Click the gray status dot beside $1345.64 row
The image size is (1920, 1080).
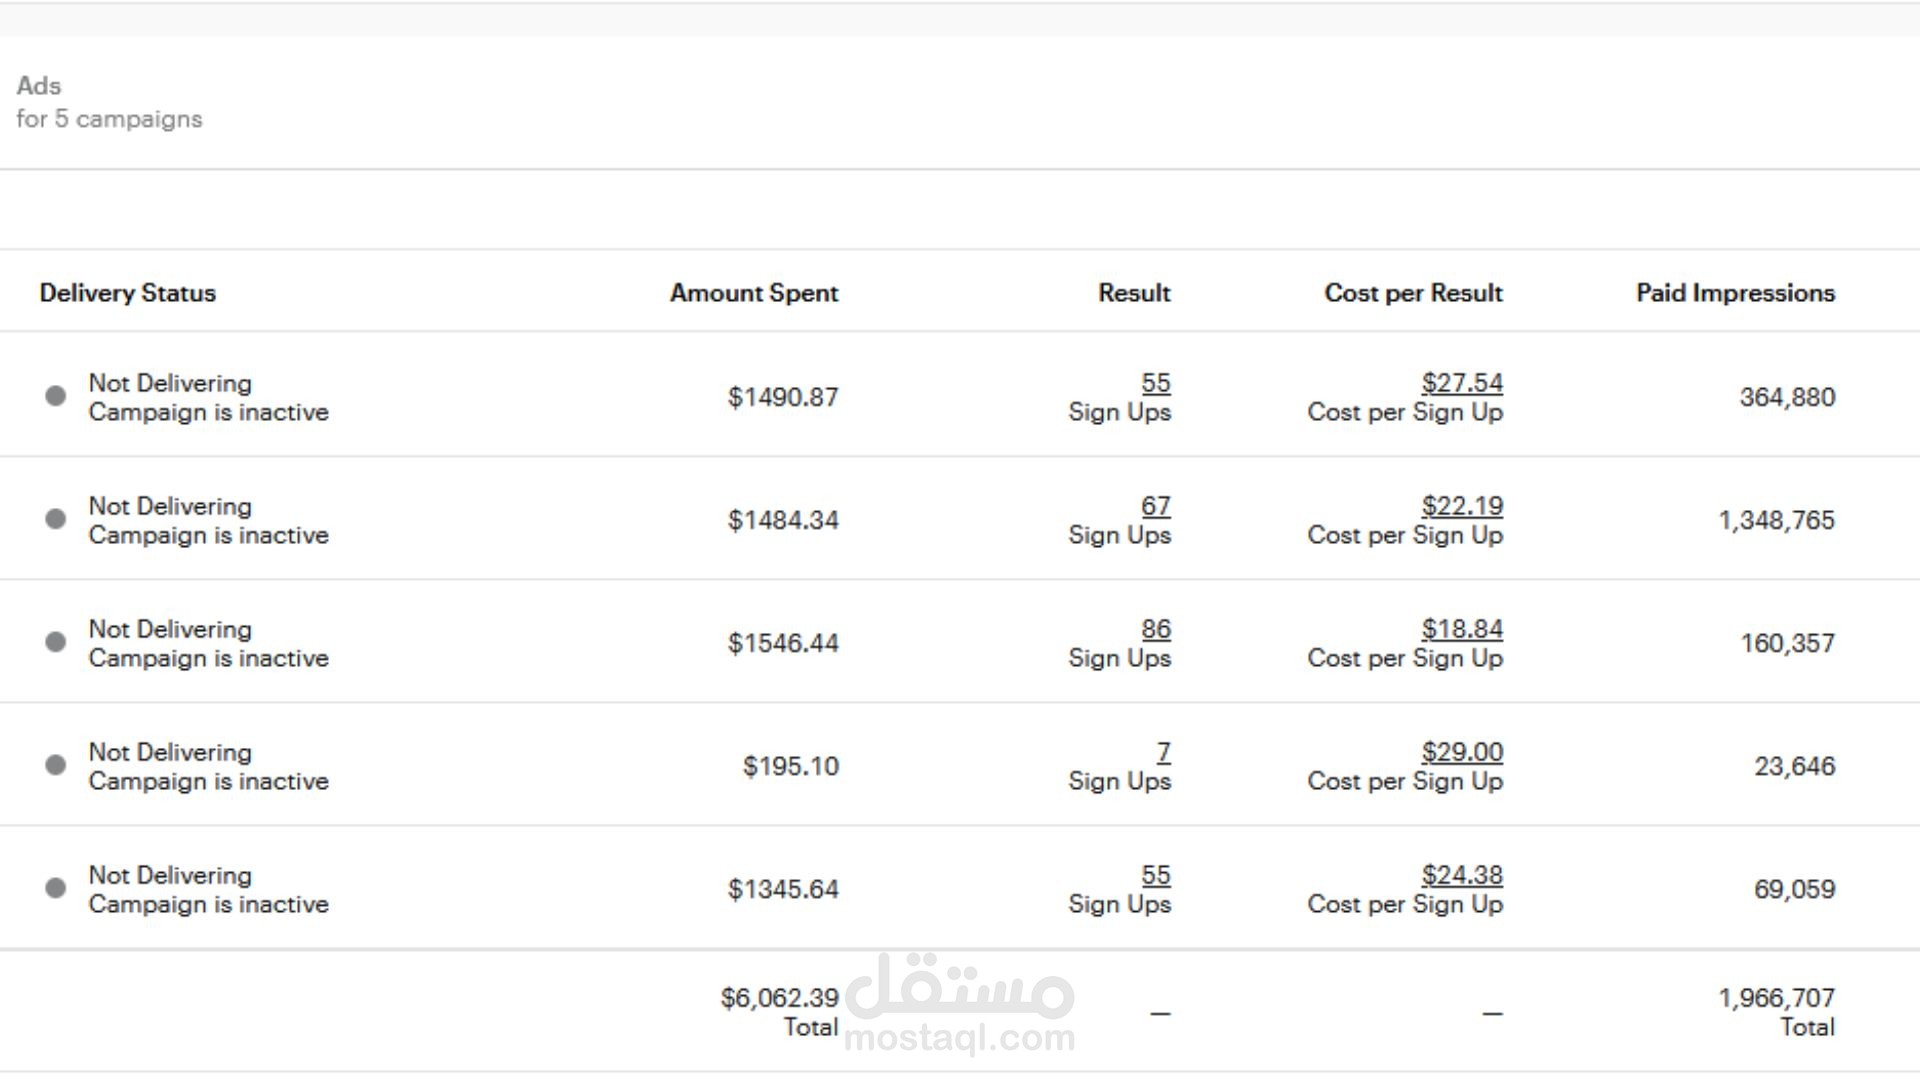click(x=56, y=888)
